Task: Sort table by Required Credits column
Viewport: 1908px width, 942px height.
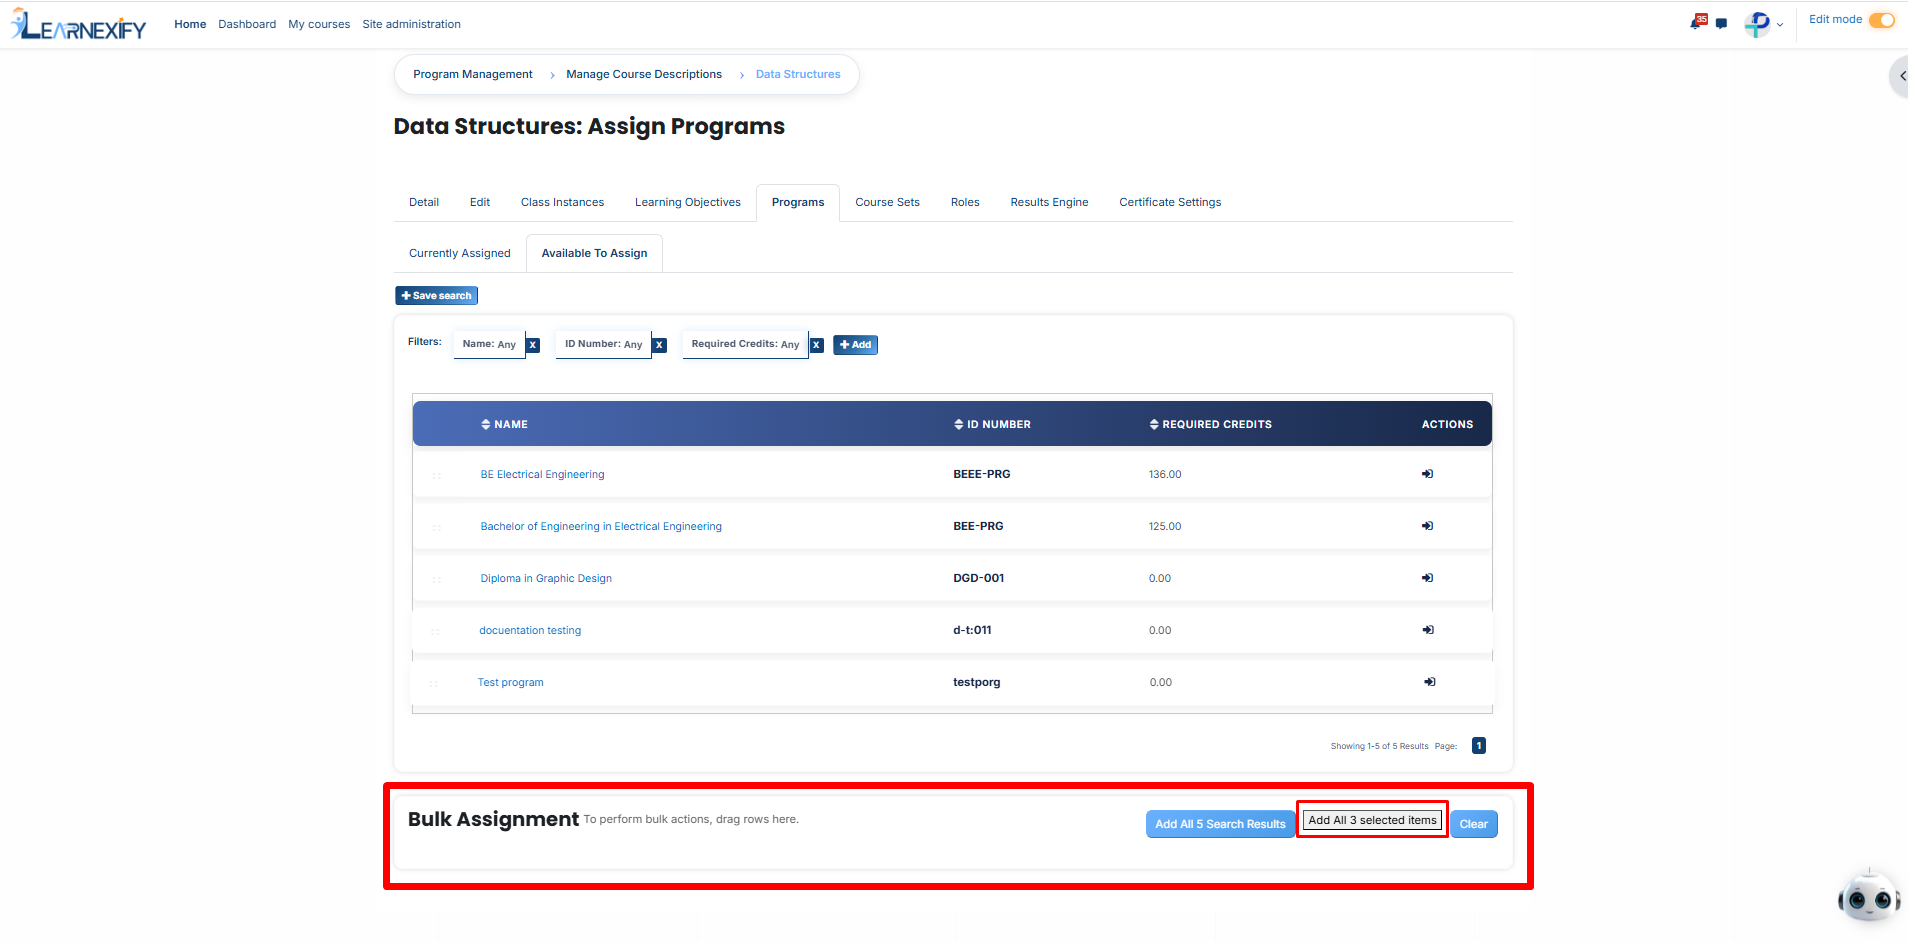Action: click(x=1210, y=424)
